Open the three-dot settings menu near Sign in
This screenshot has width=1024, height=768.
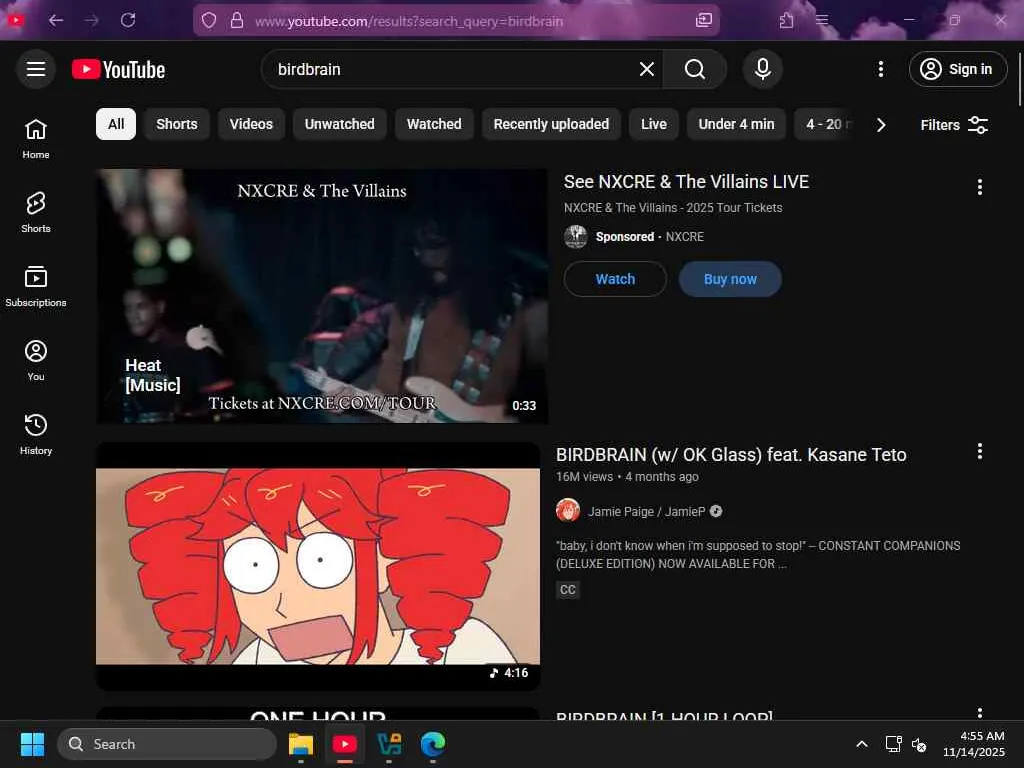880,69
